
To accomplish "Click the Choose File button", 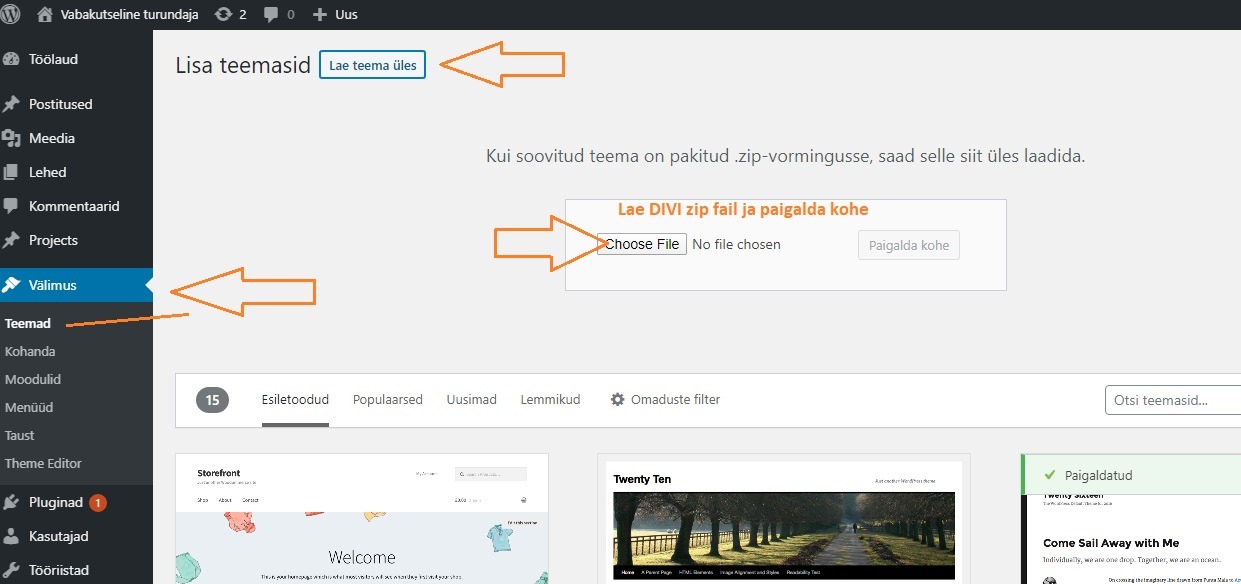I will click(642, 244).
